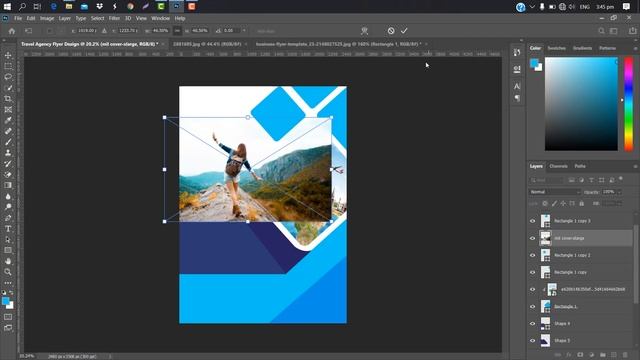Screen dimensions: 640x360
Task: Select the Dodge tool
Action: click(8, 207)
